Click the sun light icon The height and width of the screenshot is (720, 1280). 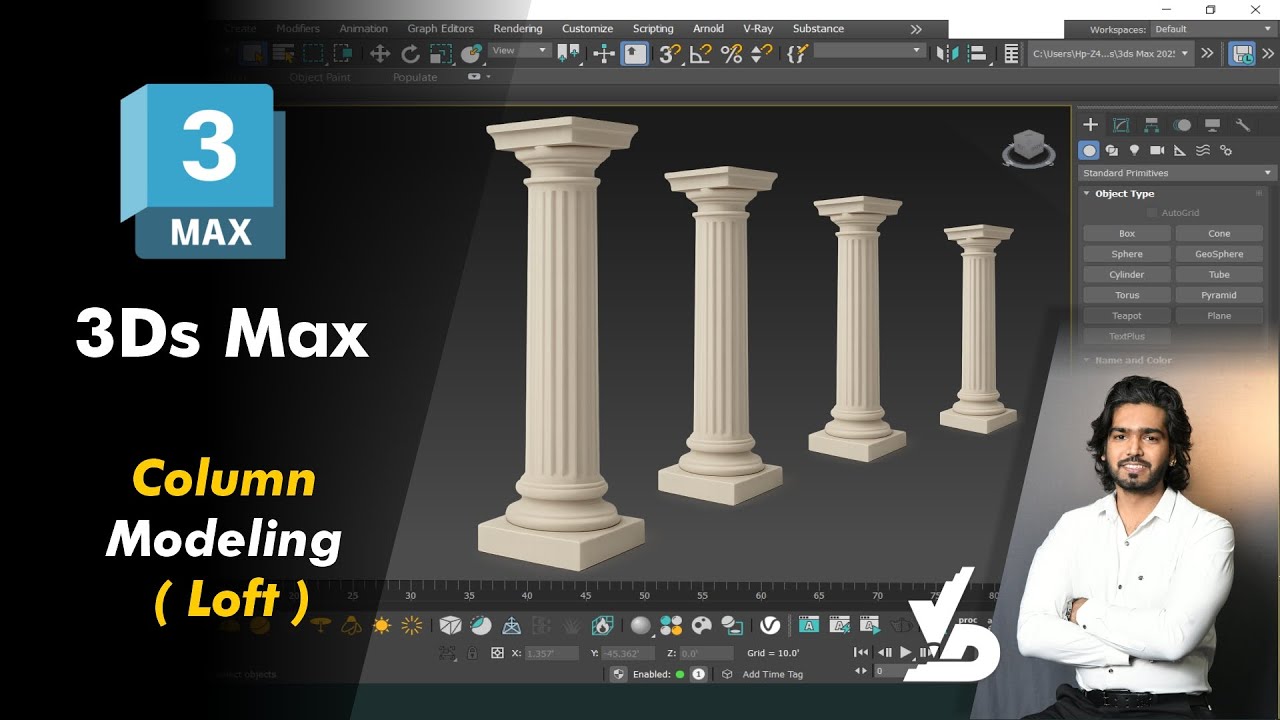381,625
